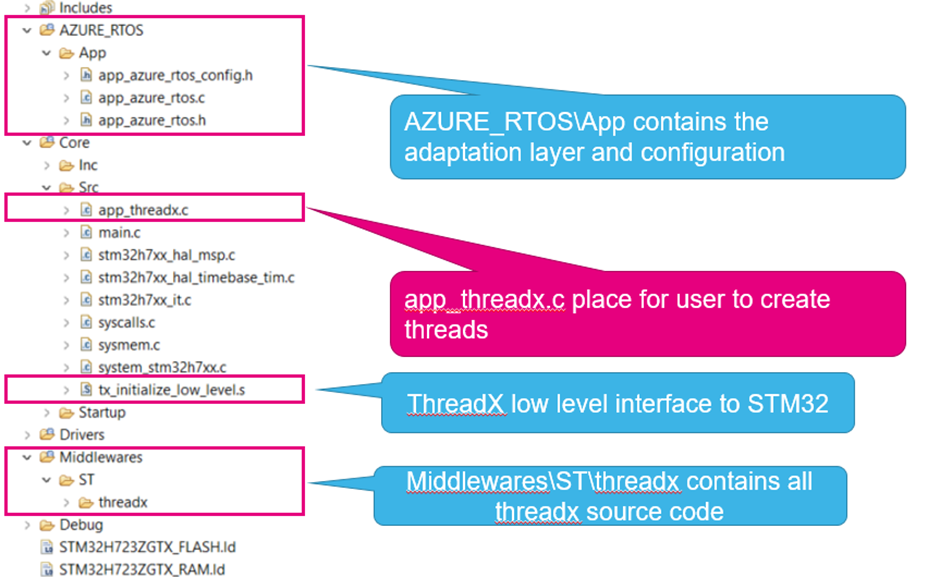This screenshot has height=577, width=940.
Task: Select the "Drivers" folder name
Action: pos(82,435)
